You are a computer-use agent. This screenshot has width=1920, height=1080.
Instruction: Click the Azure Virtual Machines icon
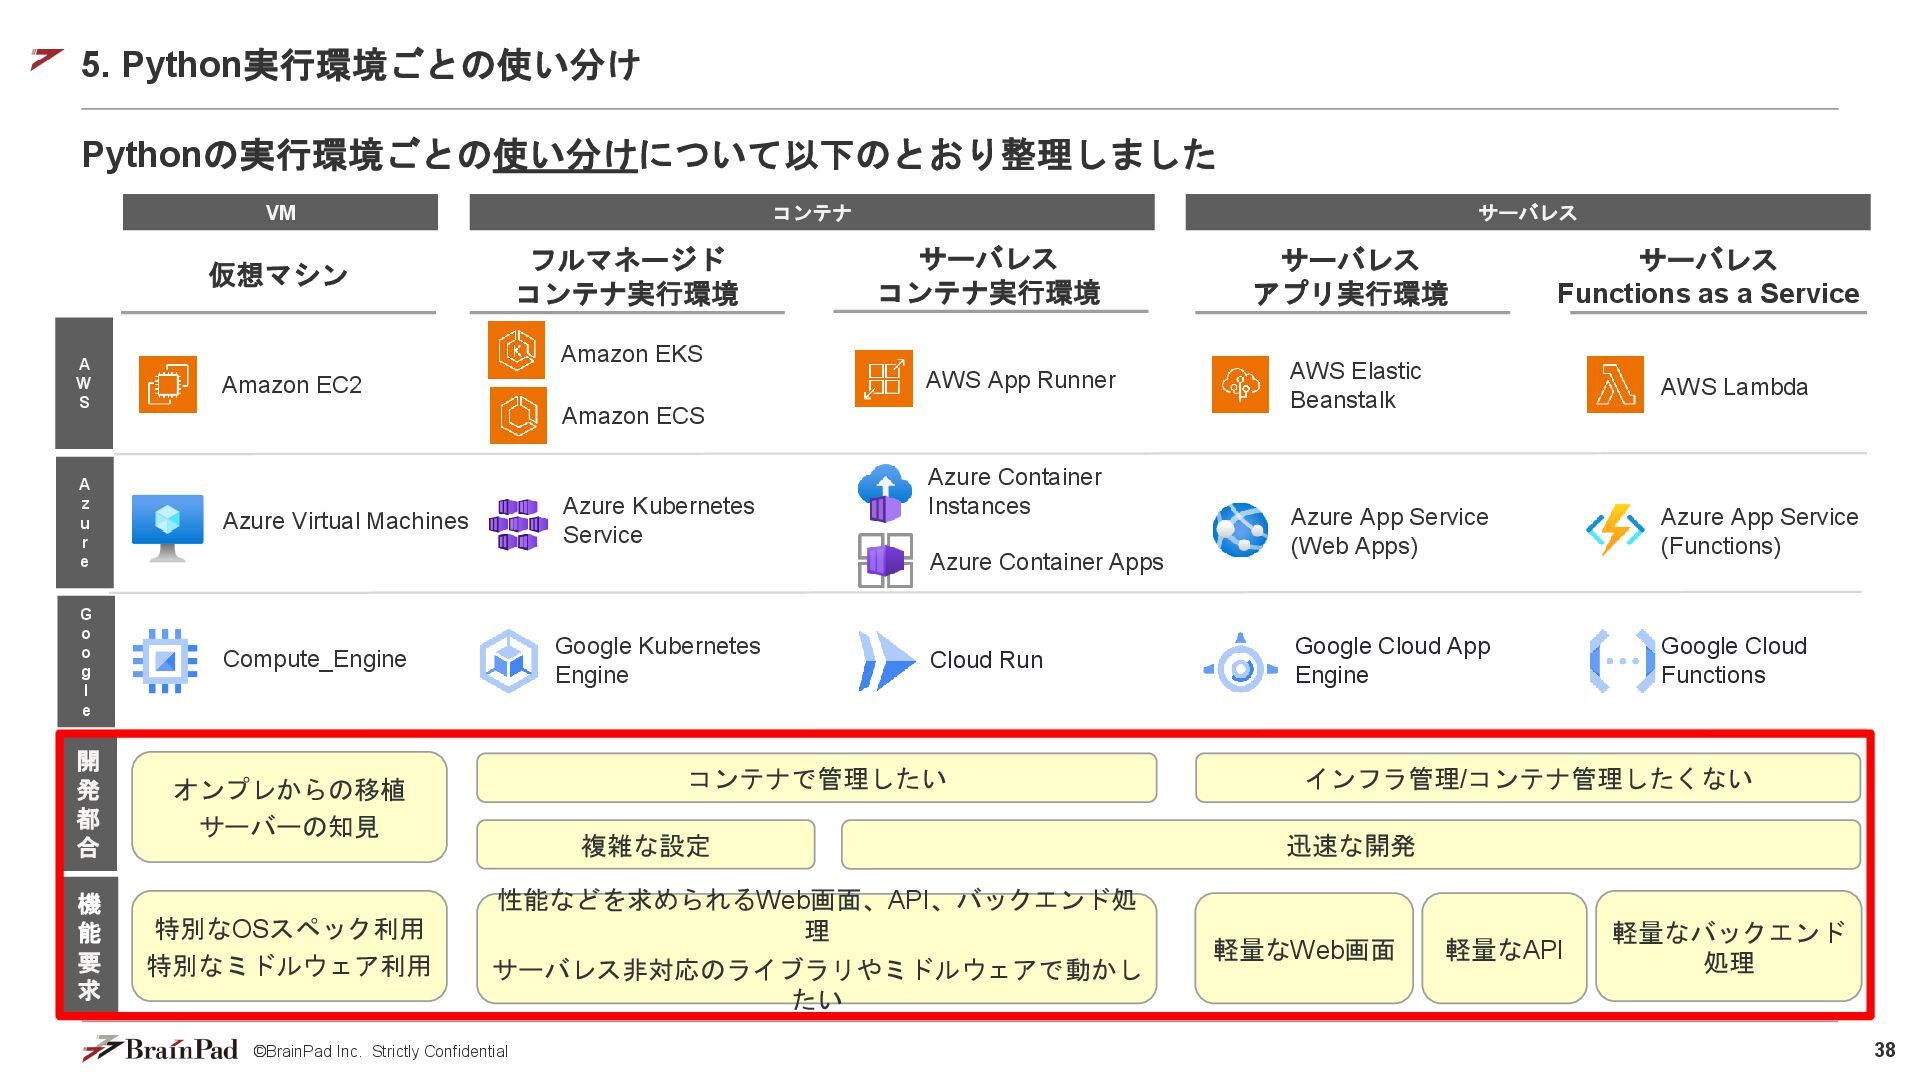coord(168,527)
